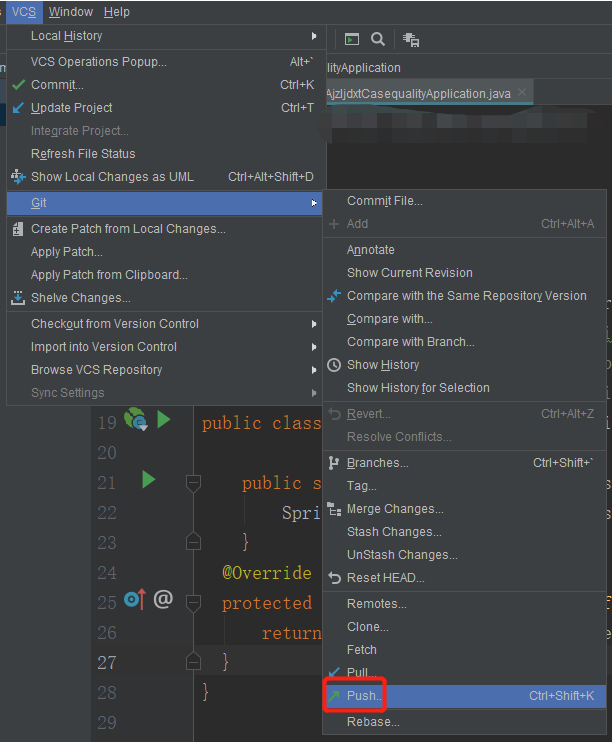Collapse the code fold marker on line 21
612x742 pixels.
pos(194,483)
